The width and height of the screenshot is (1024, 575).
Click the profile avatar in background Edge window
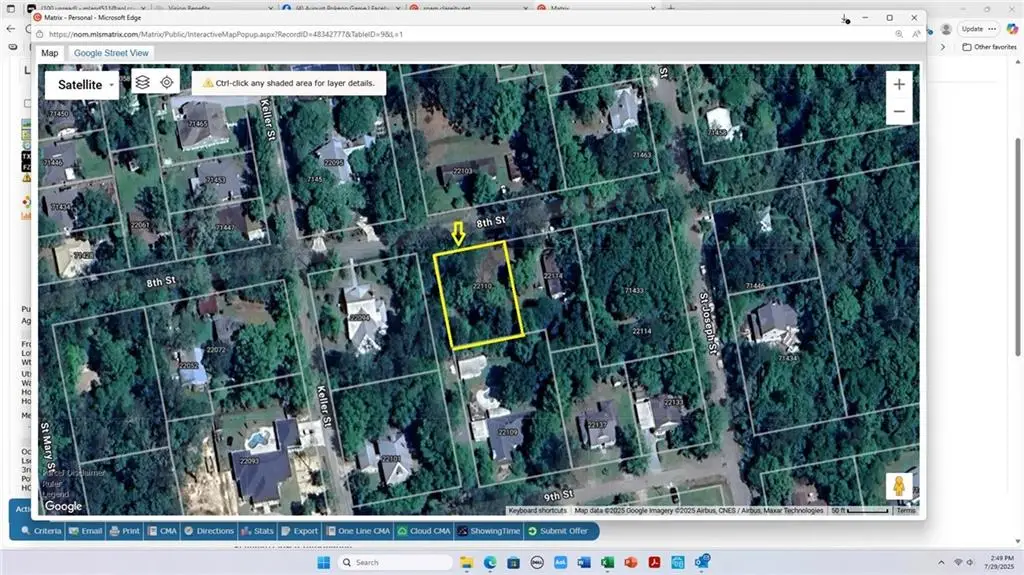coord(946,29)
